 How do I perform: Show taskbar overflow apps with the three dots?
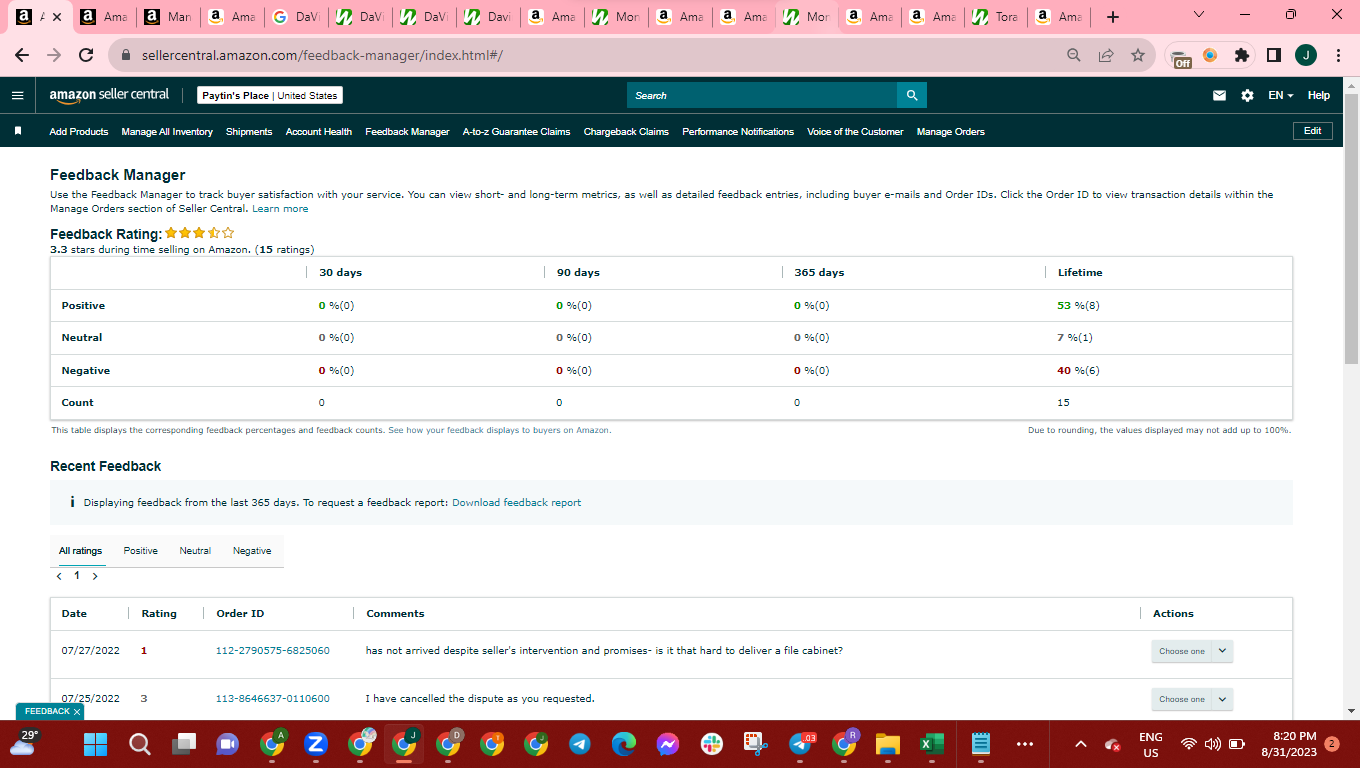pos(1025,744)
